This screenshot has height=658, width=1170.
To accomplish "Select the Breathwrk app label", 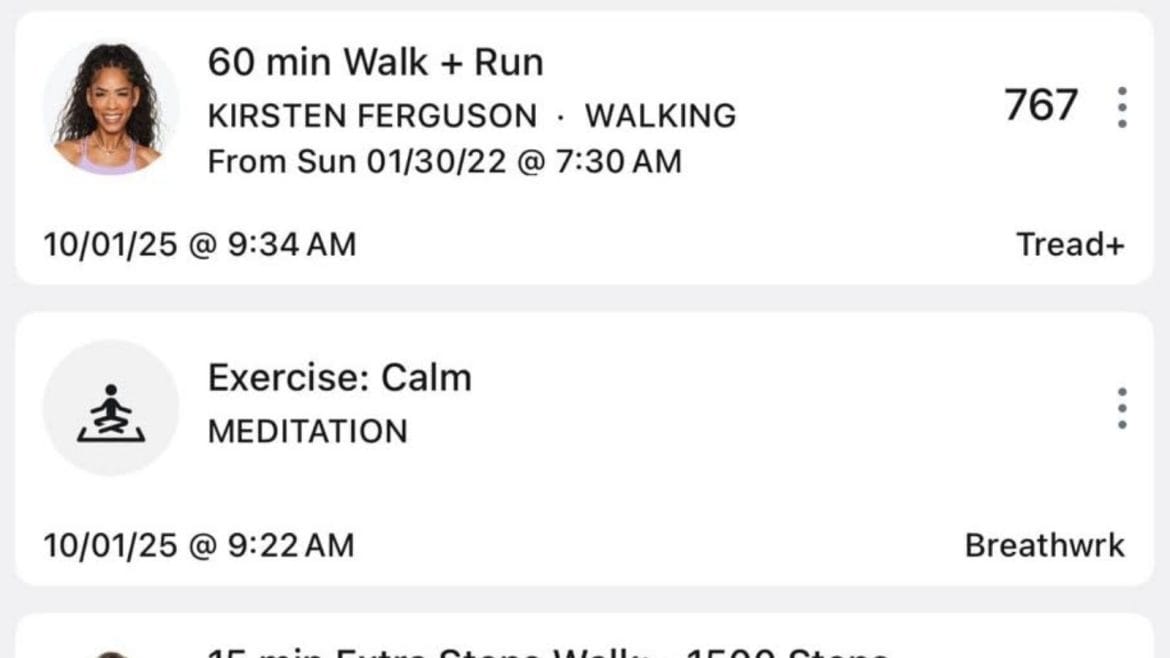I will (1044, 545).
